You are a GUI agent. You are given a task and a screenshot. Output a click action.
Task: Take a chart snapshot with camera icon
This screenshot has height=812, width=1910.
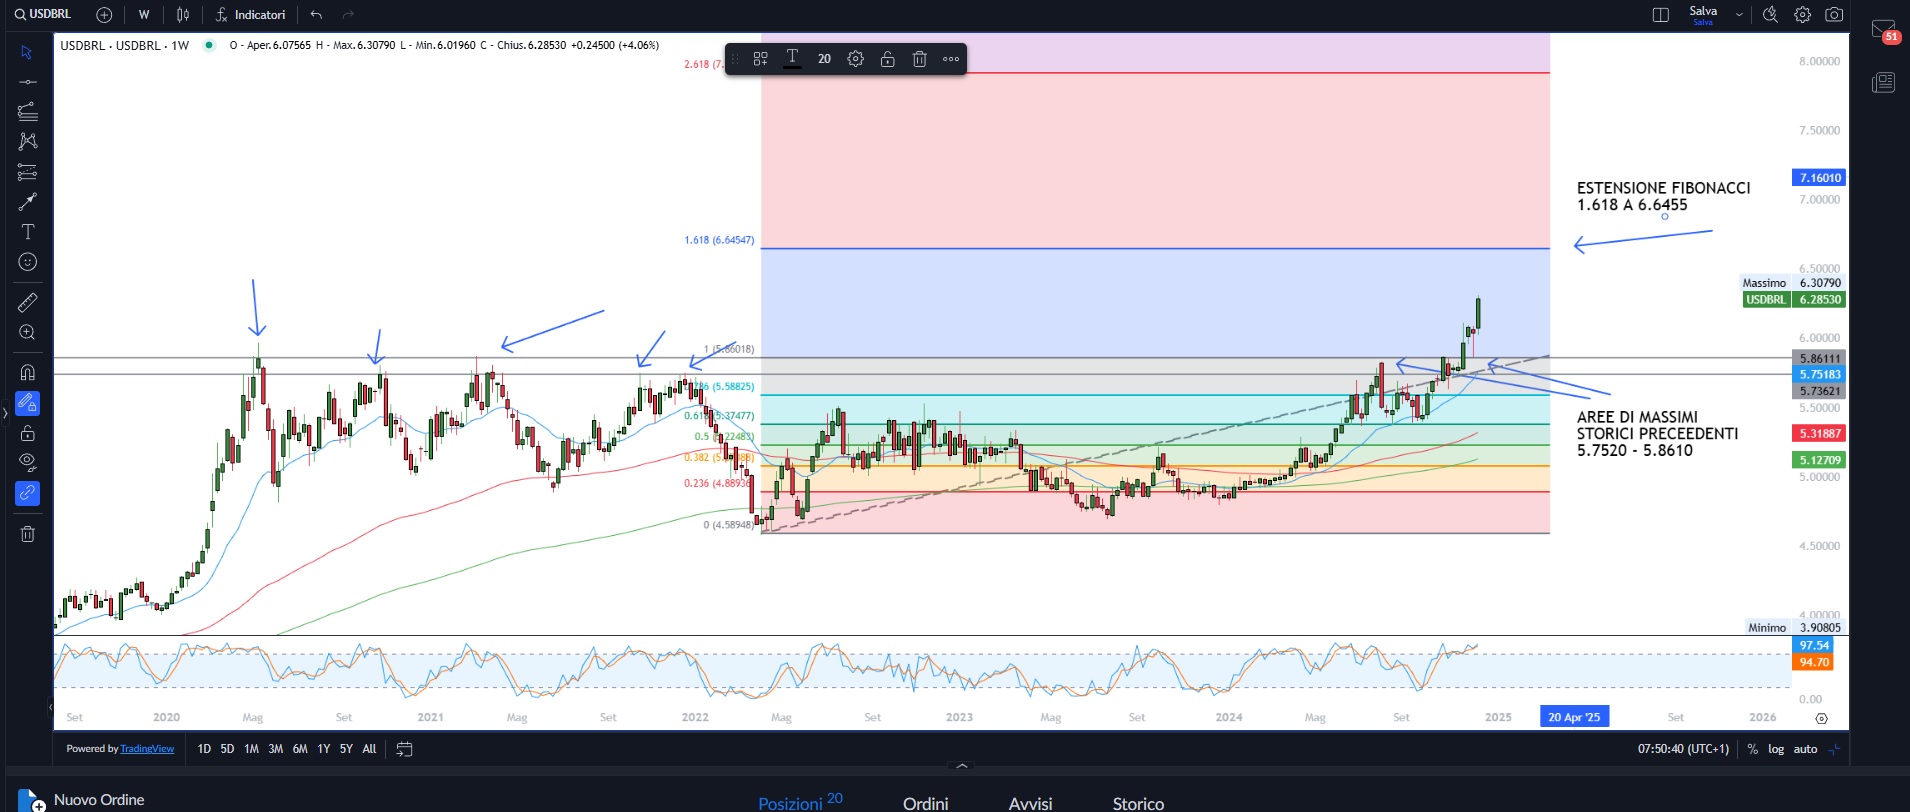tap(1834, 15)
